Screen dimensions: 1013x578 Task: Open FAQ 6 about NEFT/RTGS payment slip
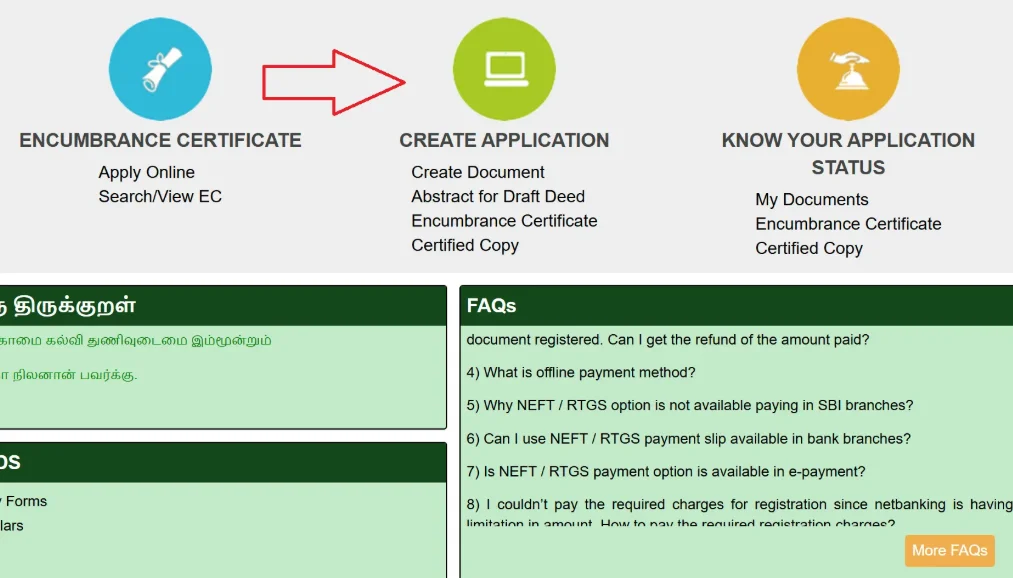[689, 439]
